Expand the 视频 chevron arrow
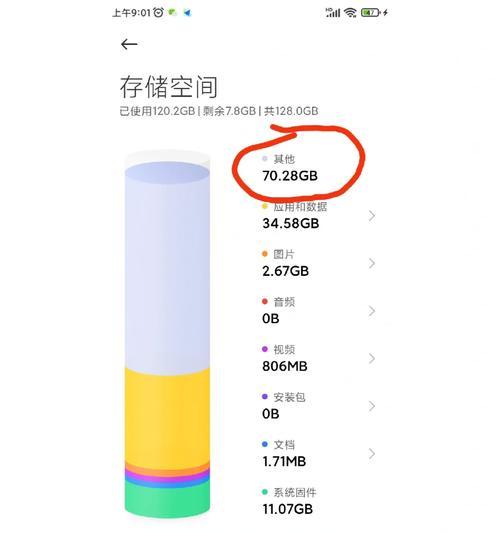Screen dimensions: 500x533 pos(372,359)
